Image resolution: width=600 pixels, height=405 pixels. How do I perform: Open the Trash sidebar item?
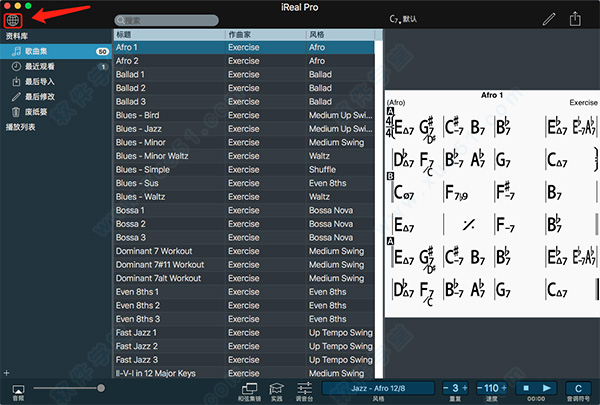click(x=56, y=112)
